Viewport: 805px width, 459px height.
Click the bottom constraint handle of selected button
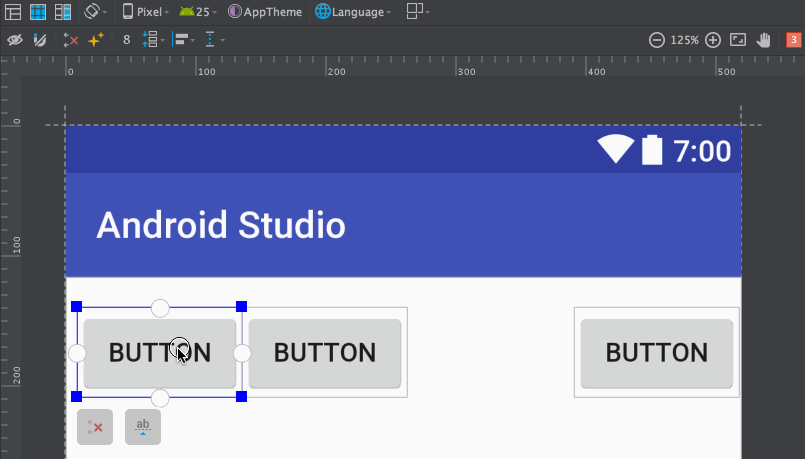[x=160, y=398]
